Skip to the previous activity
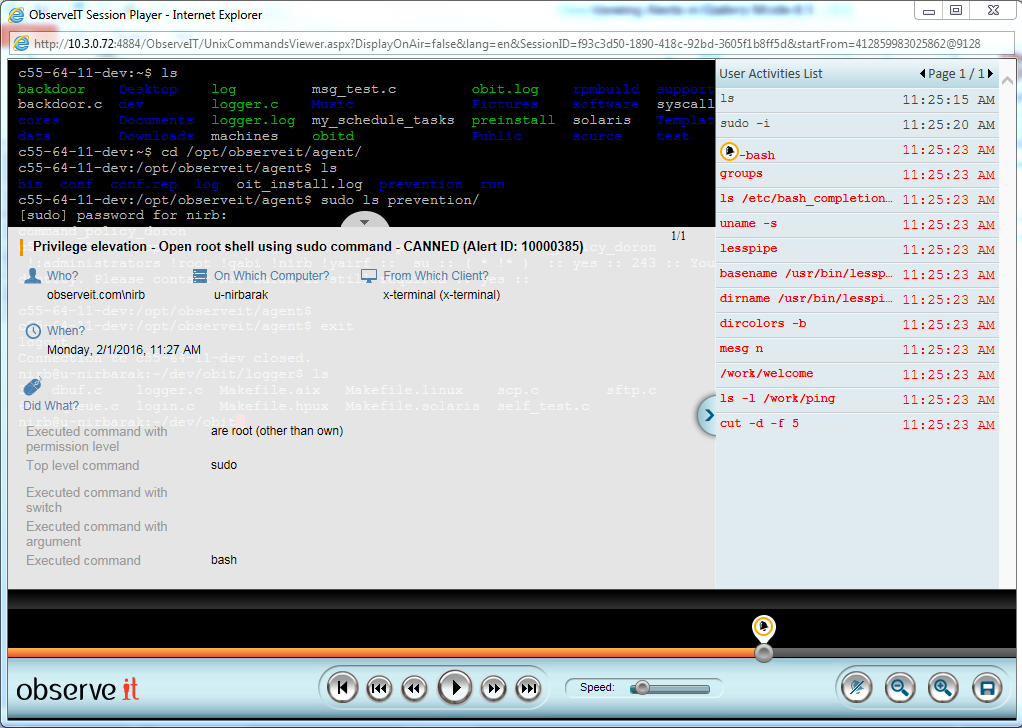The height and width of the screenshot is (728, 1022). coord(378,687)
